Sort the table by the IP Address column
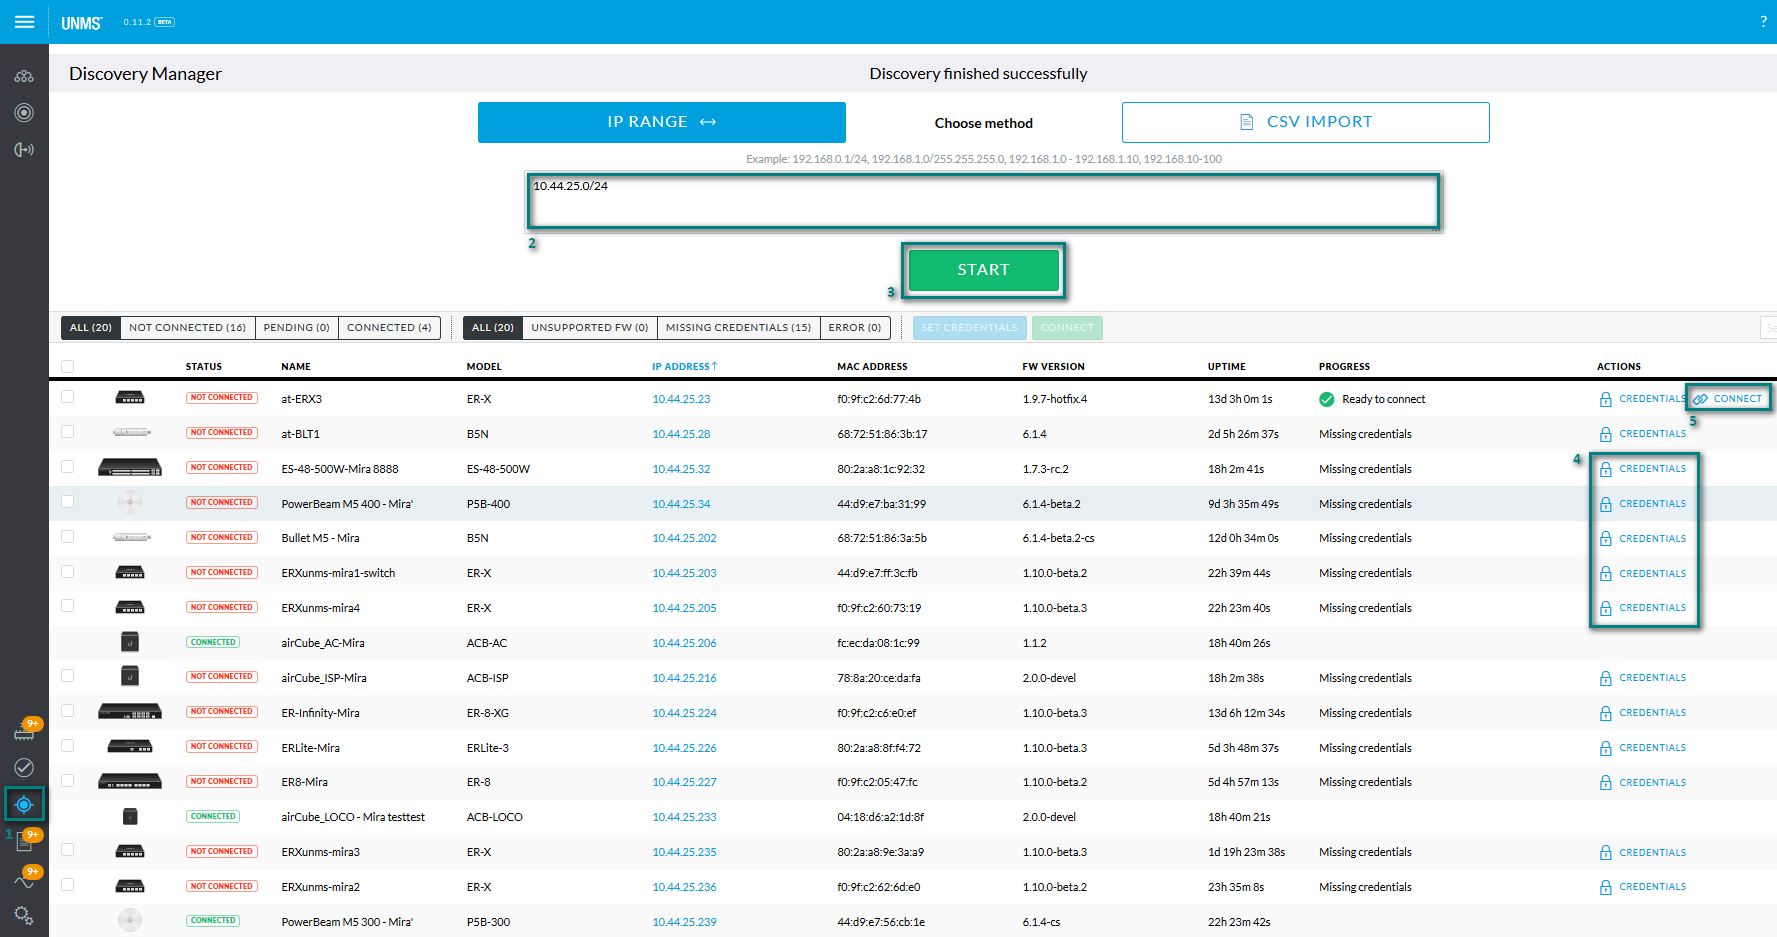 coord(684,366)
